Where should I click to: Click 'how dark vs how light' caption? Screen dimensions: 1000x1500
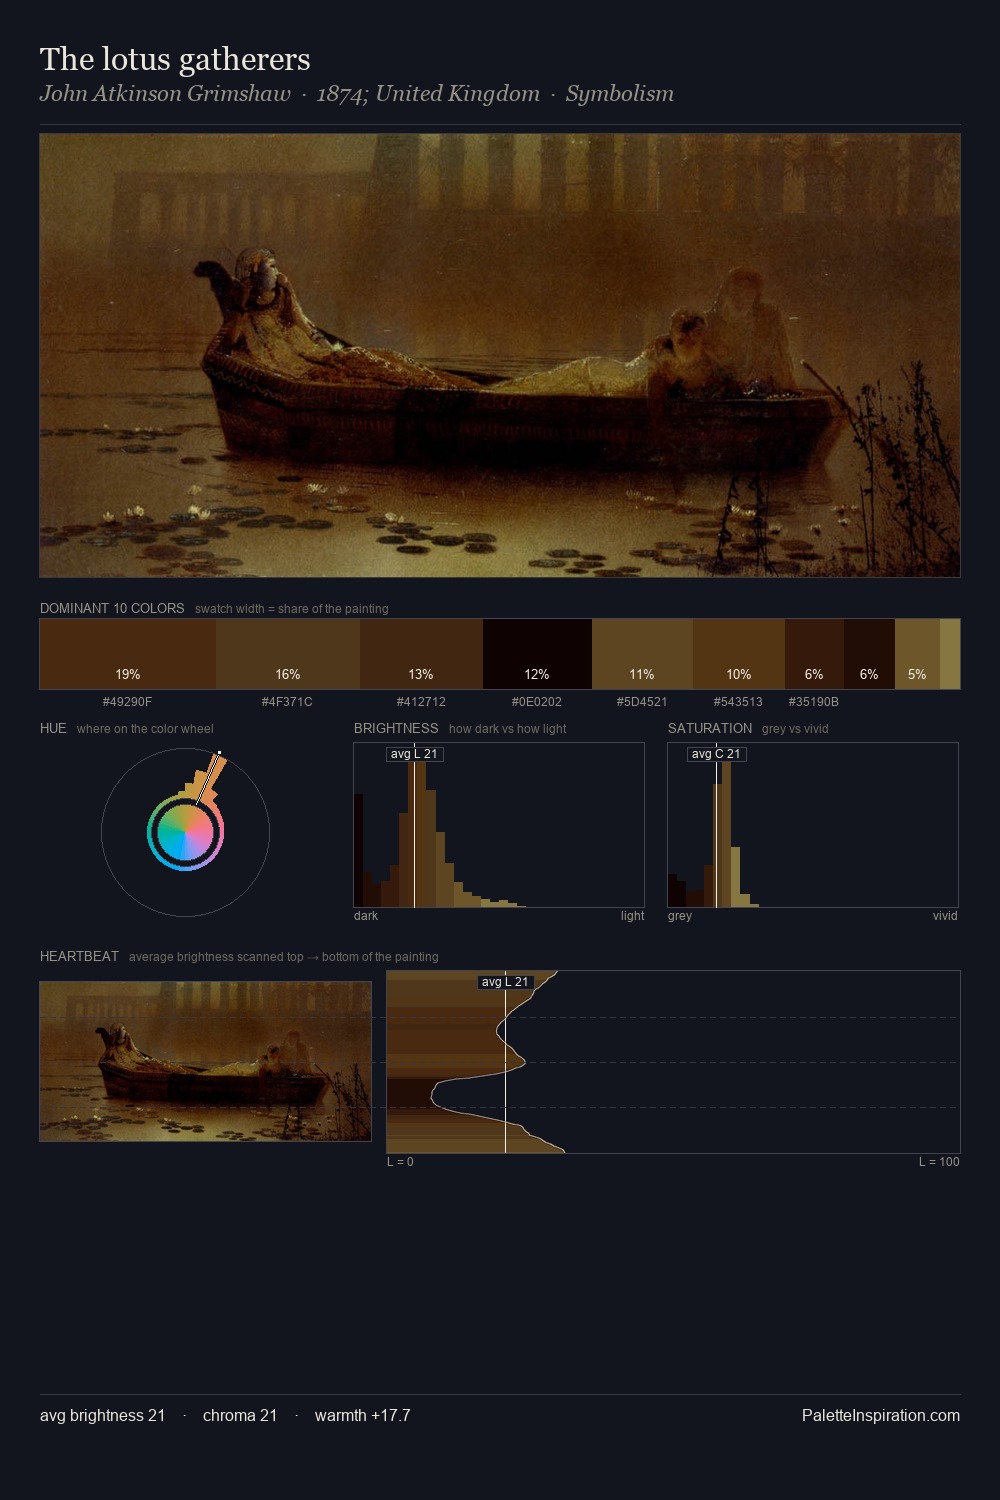click(x=507, y=729)
